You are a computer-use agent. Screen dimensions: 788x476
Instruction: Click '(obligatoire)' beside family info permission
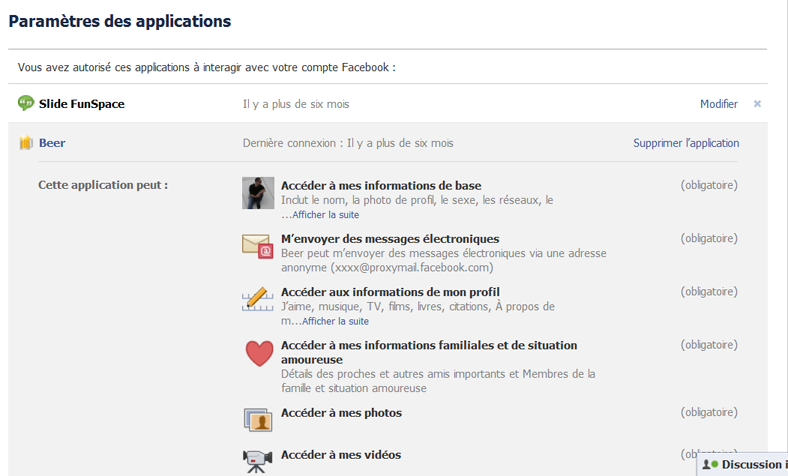(709, 345)
